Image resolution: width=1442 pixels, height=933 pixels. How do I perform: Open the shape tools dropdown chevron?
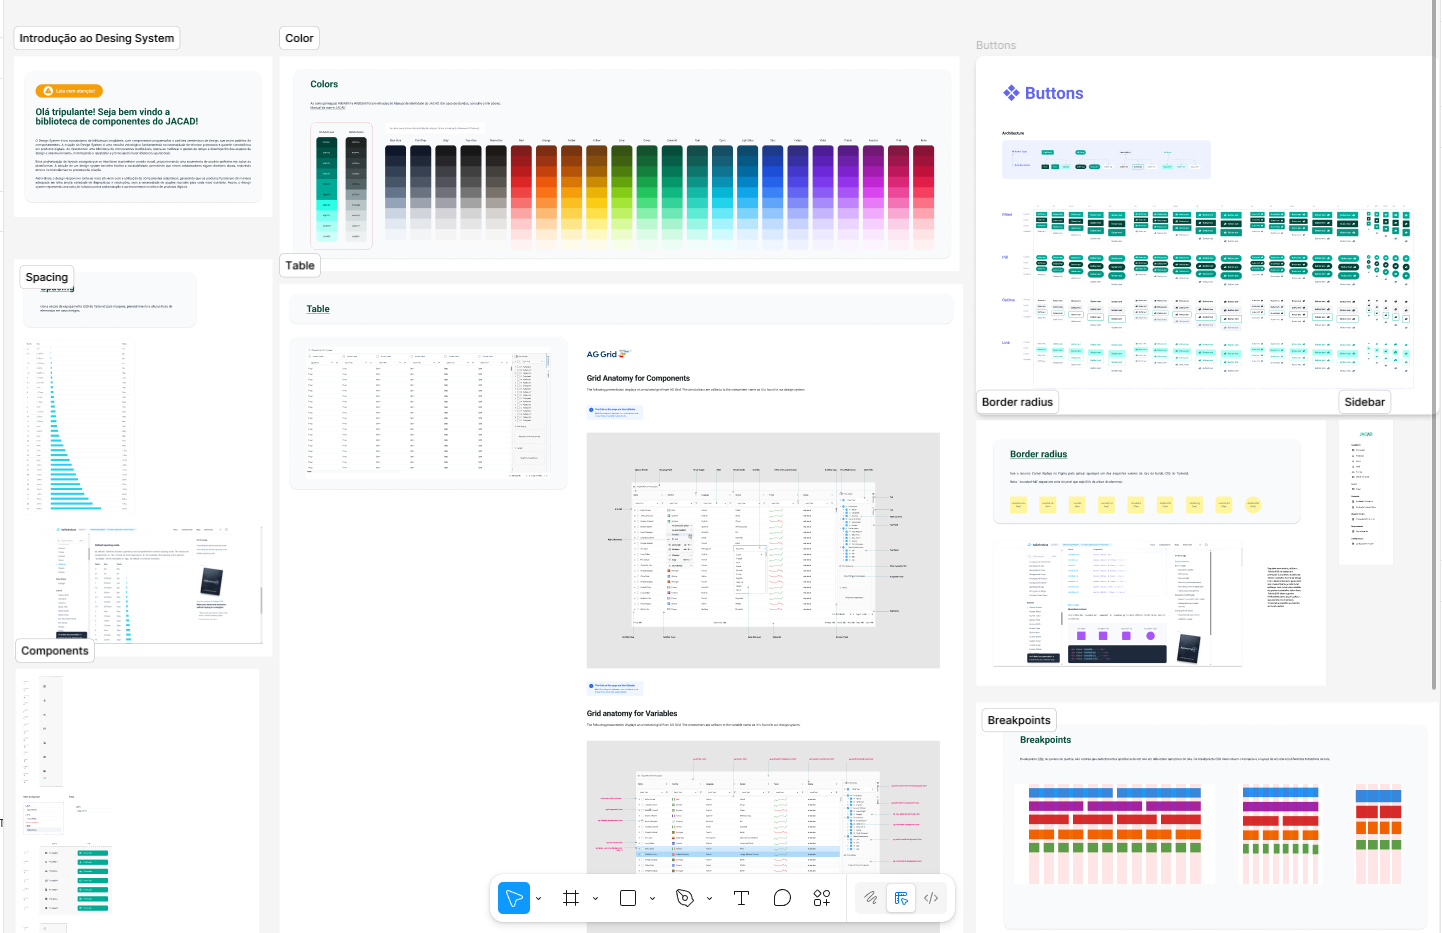pos(653,899)
